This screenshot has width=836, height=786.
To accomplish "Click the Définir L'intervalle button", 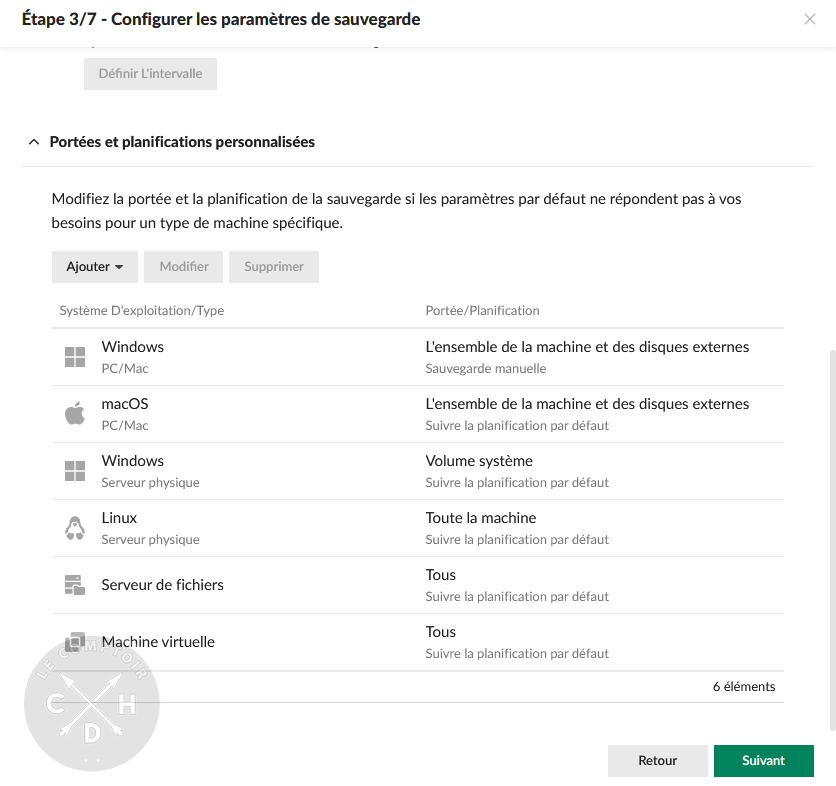I will 150,73.
